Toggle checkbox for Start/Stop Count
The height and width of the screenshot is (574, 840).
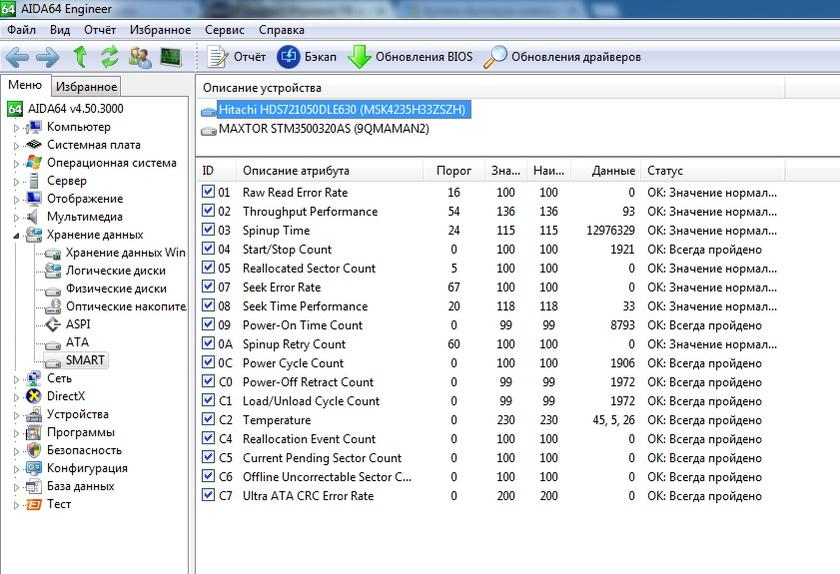(208, 249)
